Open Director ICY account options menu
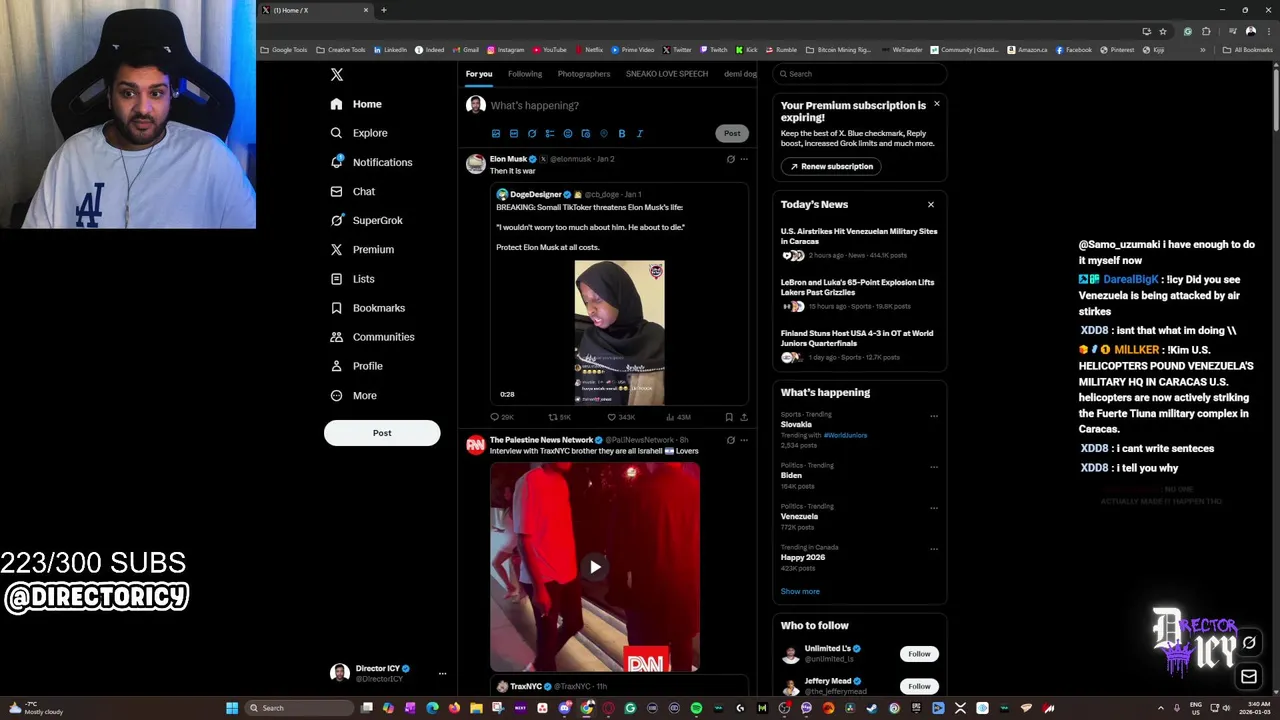 (442, 673)
